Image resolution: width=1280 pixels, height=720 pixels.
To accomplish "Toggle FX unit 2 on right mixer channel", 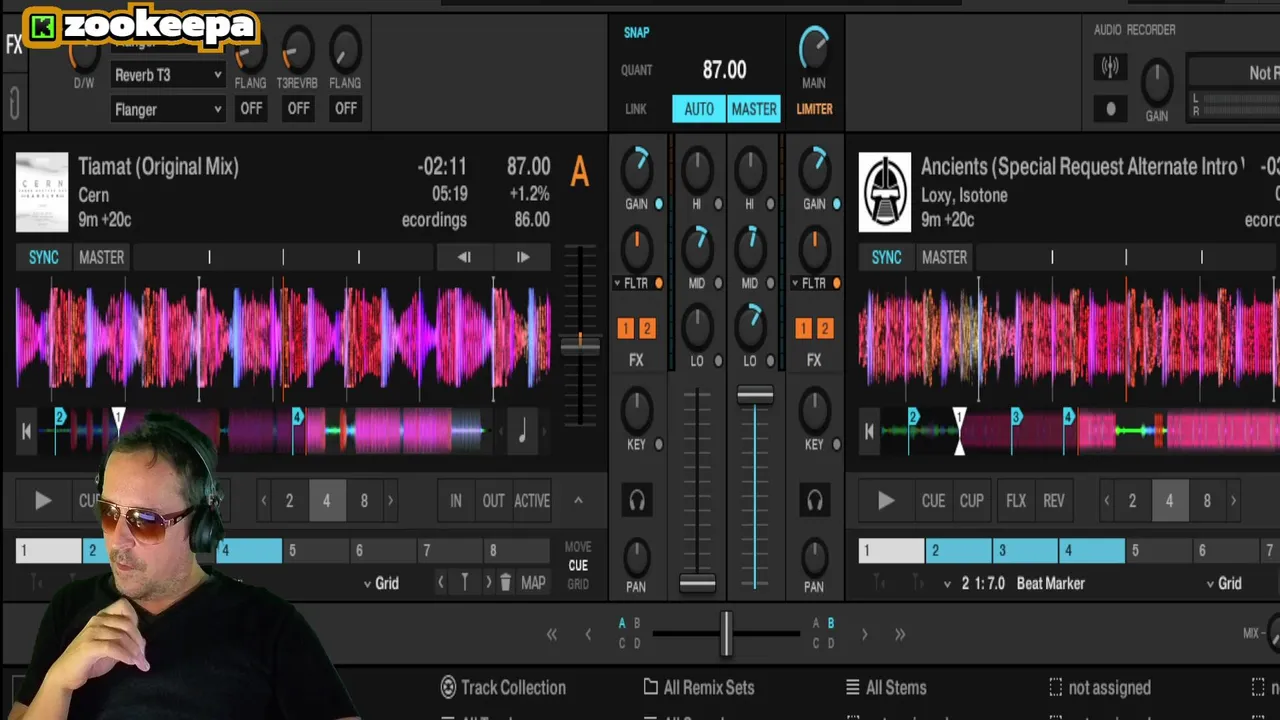I will pos(824,328).
